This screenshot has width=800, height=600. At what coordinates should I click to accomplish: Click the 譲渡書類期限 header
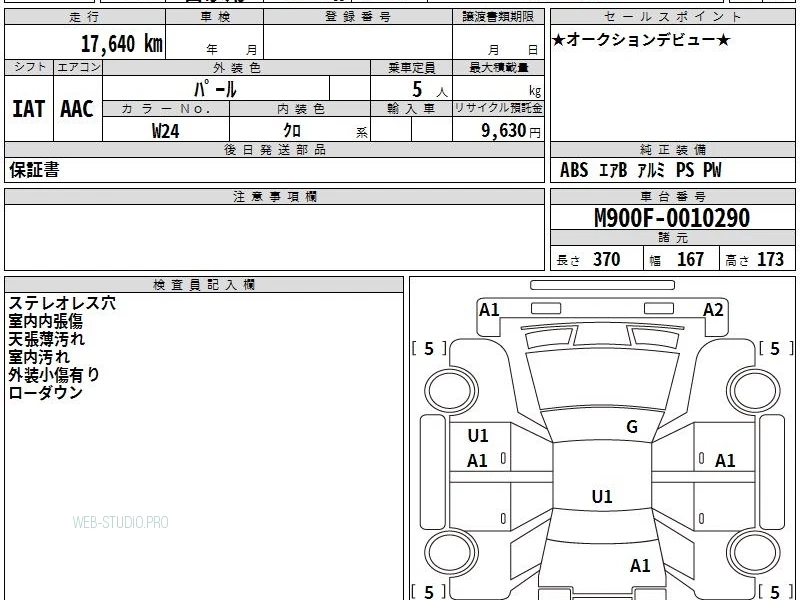click(x=498, y=17)
